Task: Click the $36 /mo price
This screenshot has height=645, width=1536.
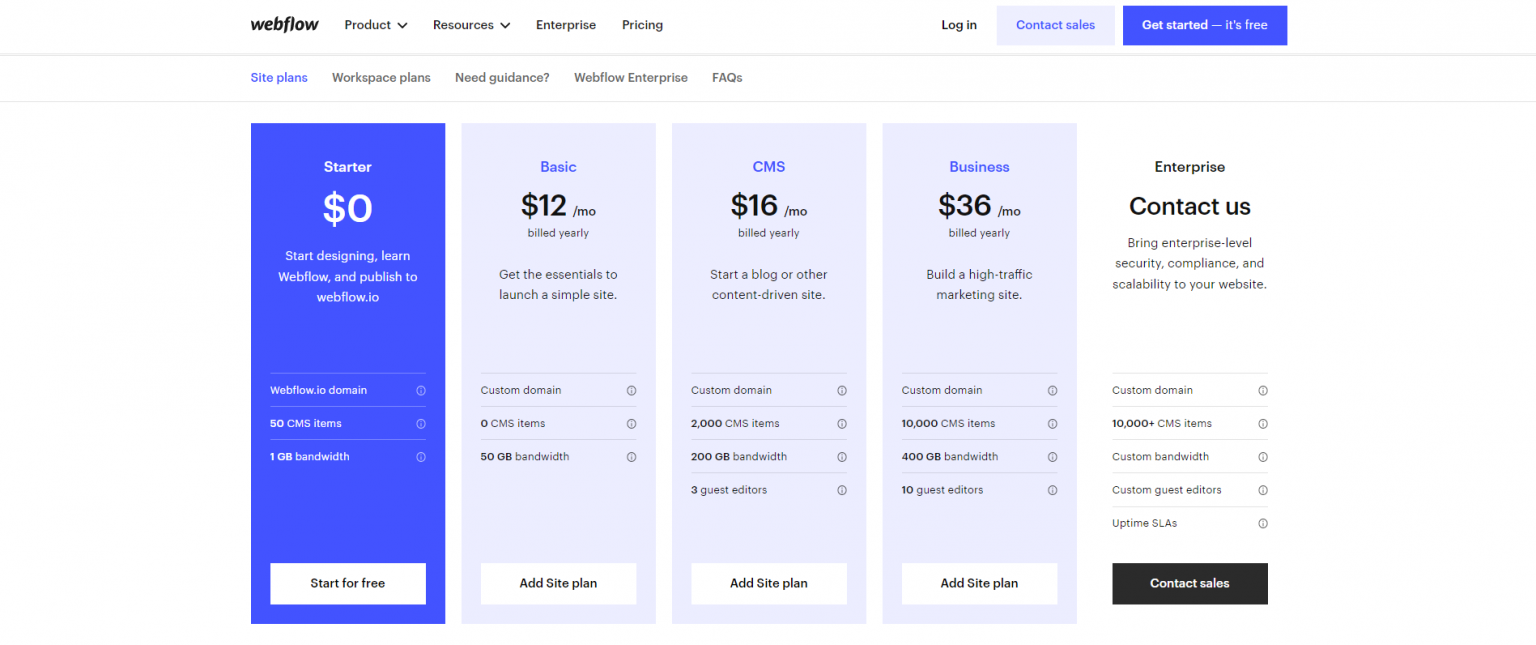Action: 979,206
